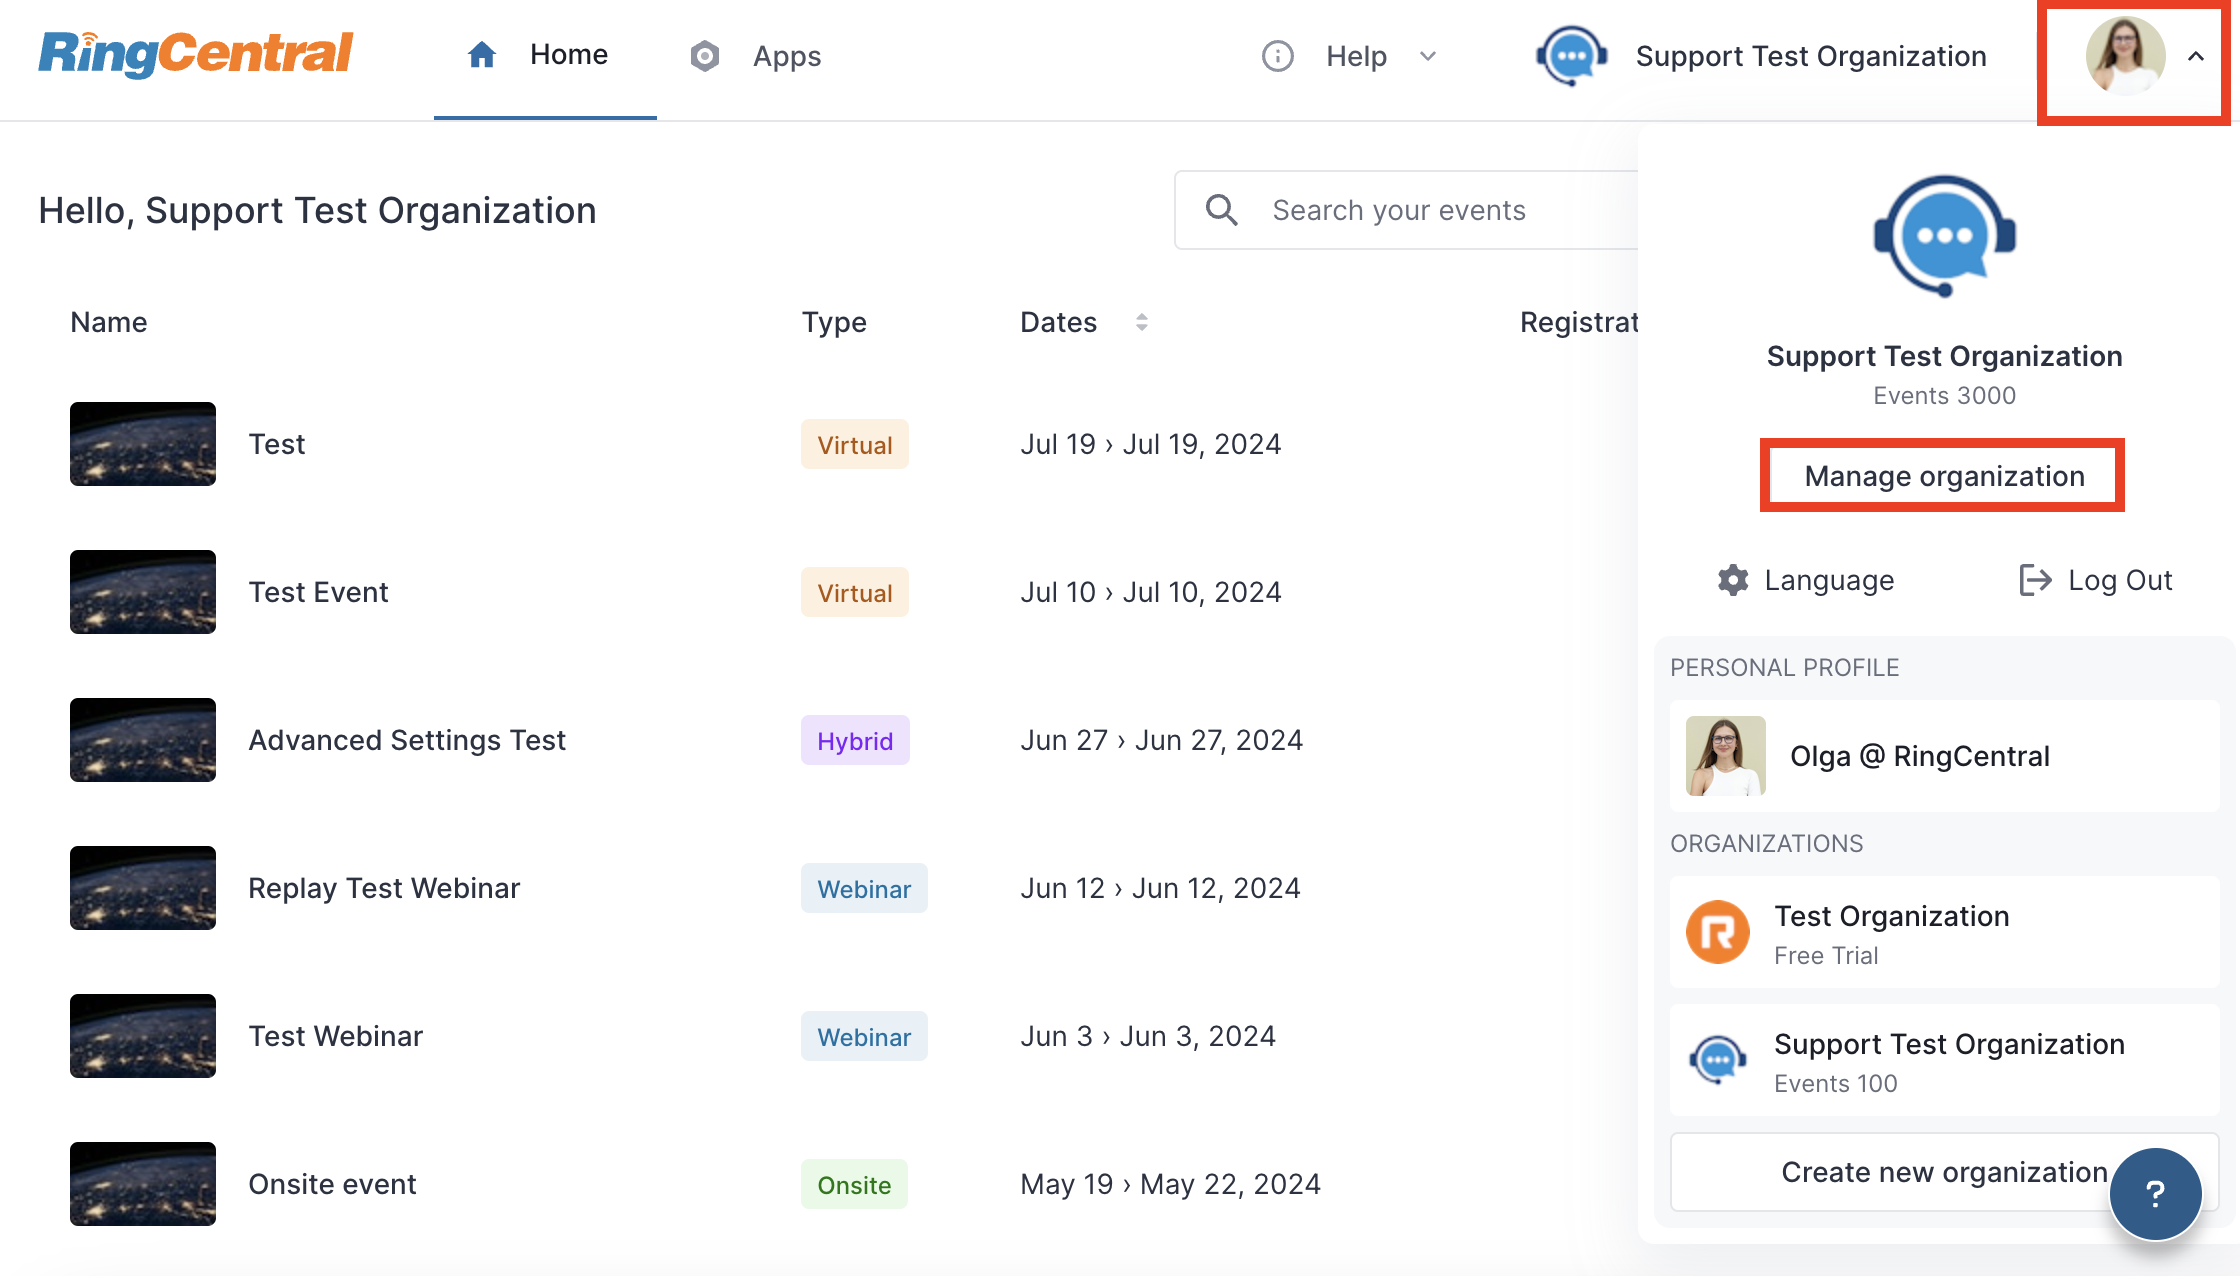Collapse the profile menu chevron
Image resolution: width=2240 pixels, height=1276 pixels.
pos(2196,56)
